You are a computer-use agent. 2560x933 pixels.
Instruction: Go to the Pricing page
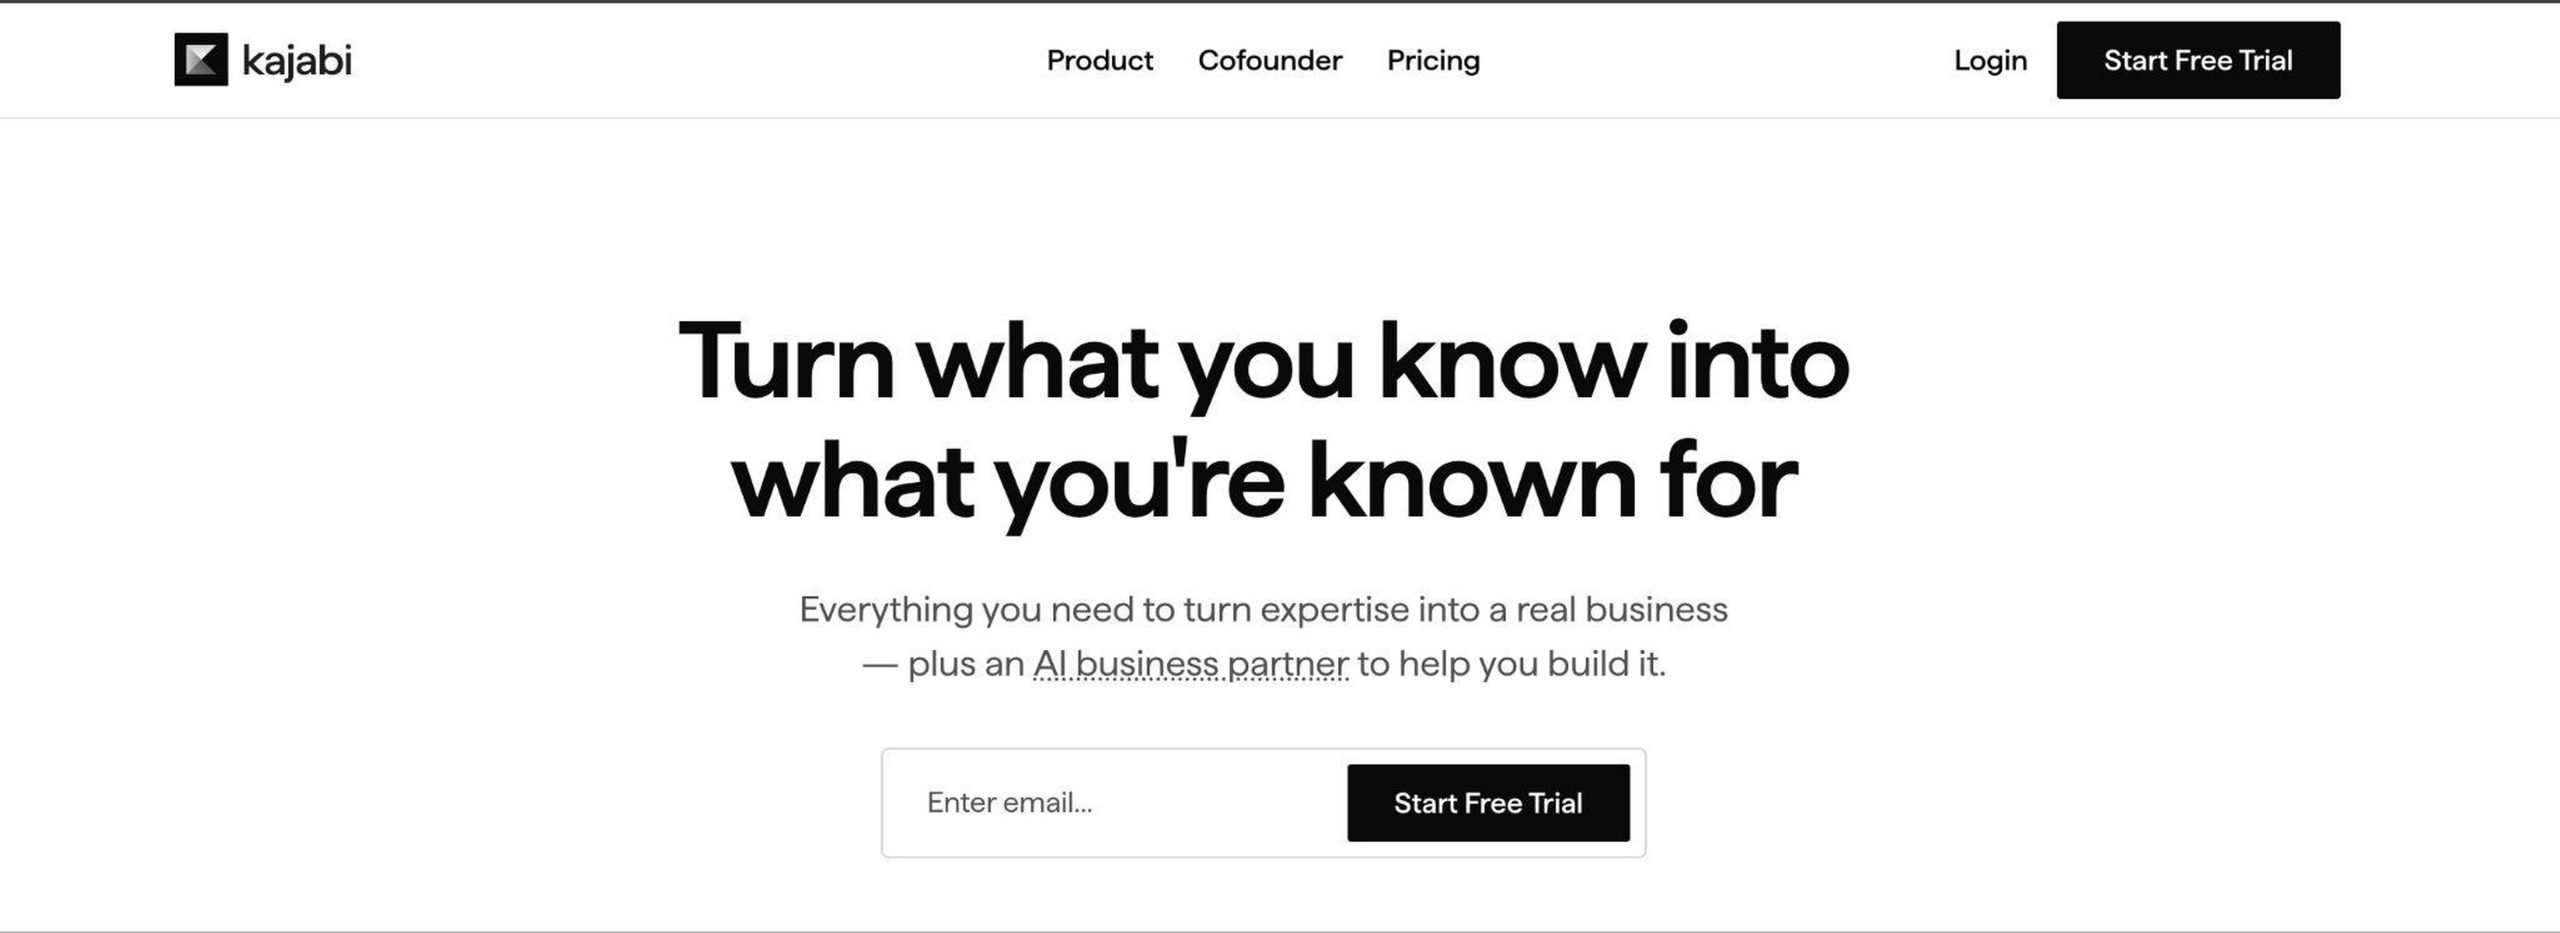[1433, 61]
